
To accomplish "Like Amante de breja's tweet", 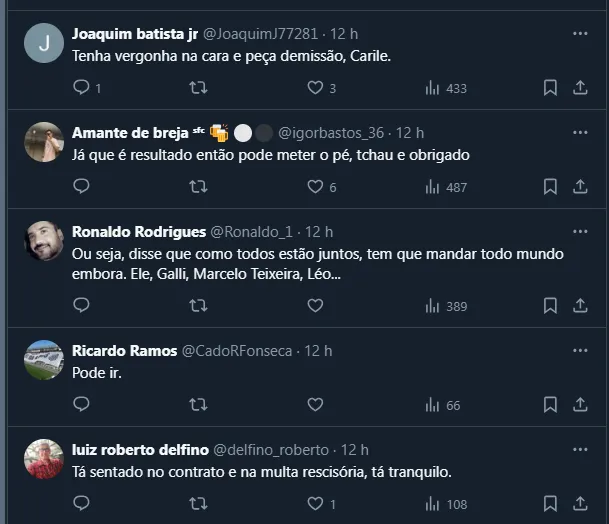I will [x=315, y=186].
